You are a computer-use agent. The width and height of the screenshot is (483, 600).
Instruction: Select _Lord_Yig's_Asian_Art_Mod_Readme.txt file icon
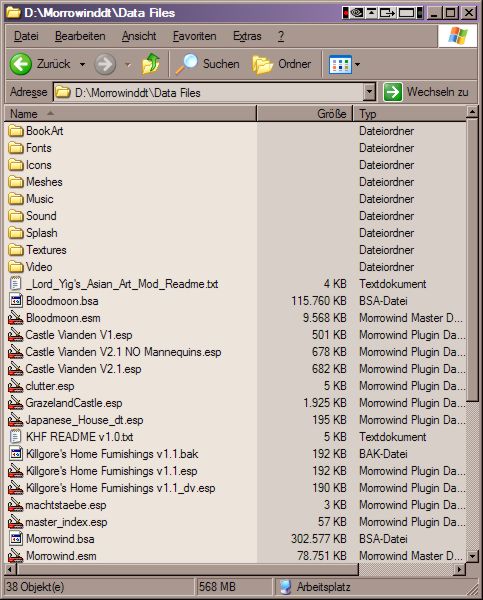[16, 284]
